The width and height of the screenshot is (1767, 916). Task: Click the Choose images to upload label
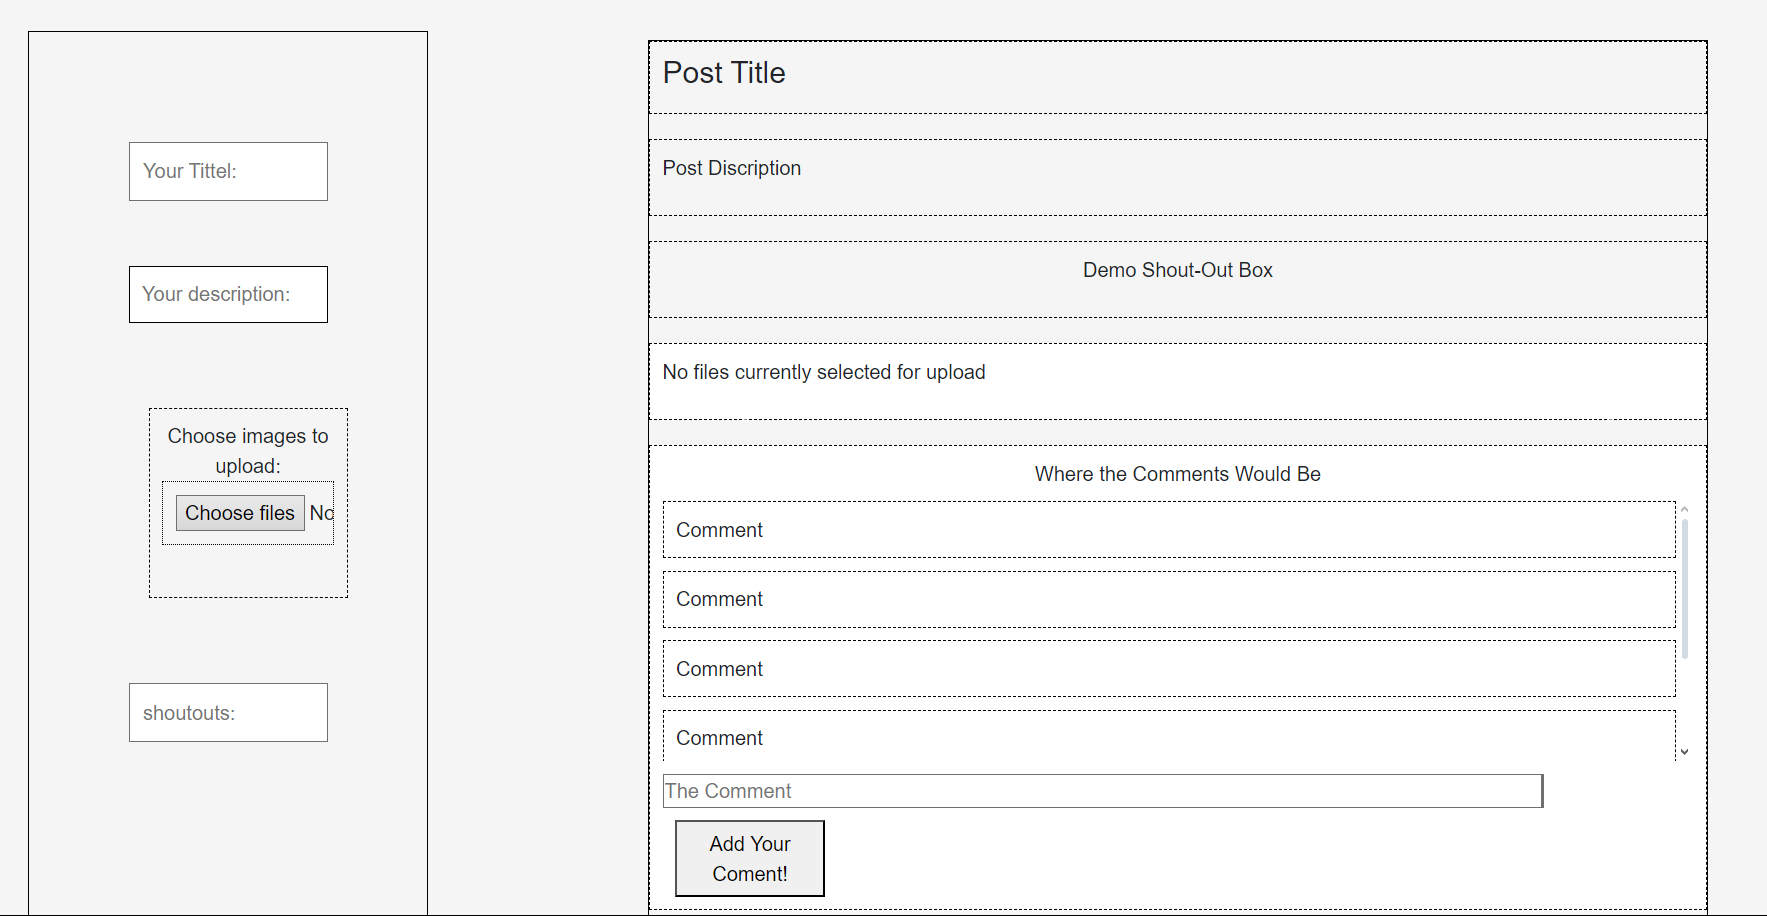click(x=248, y=450)
